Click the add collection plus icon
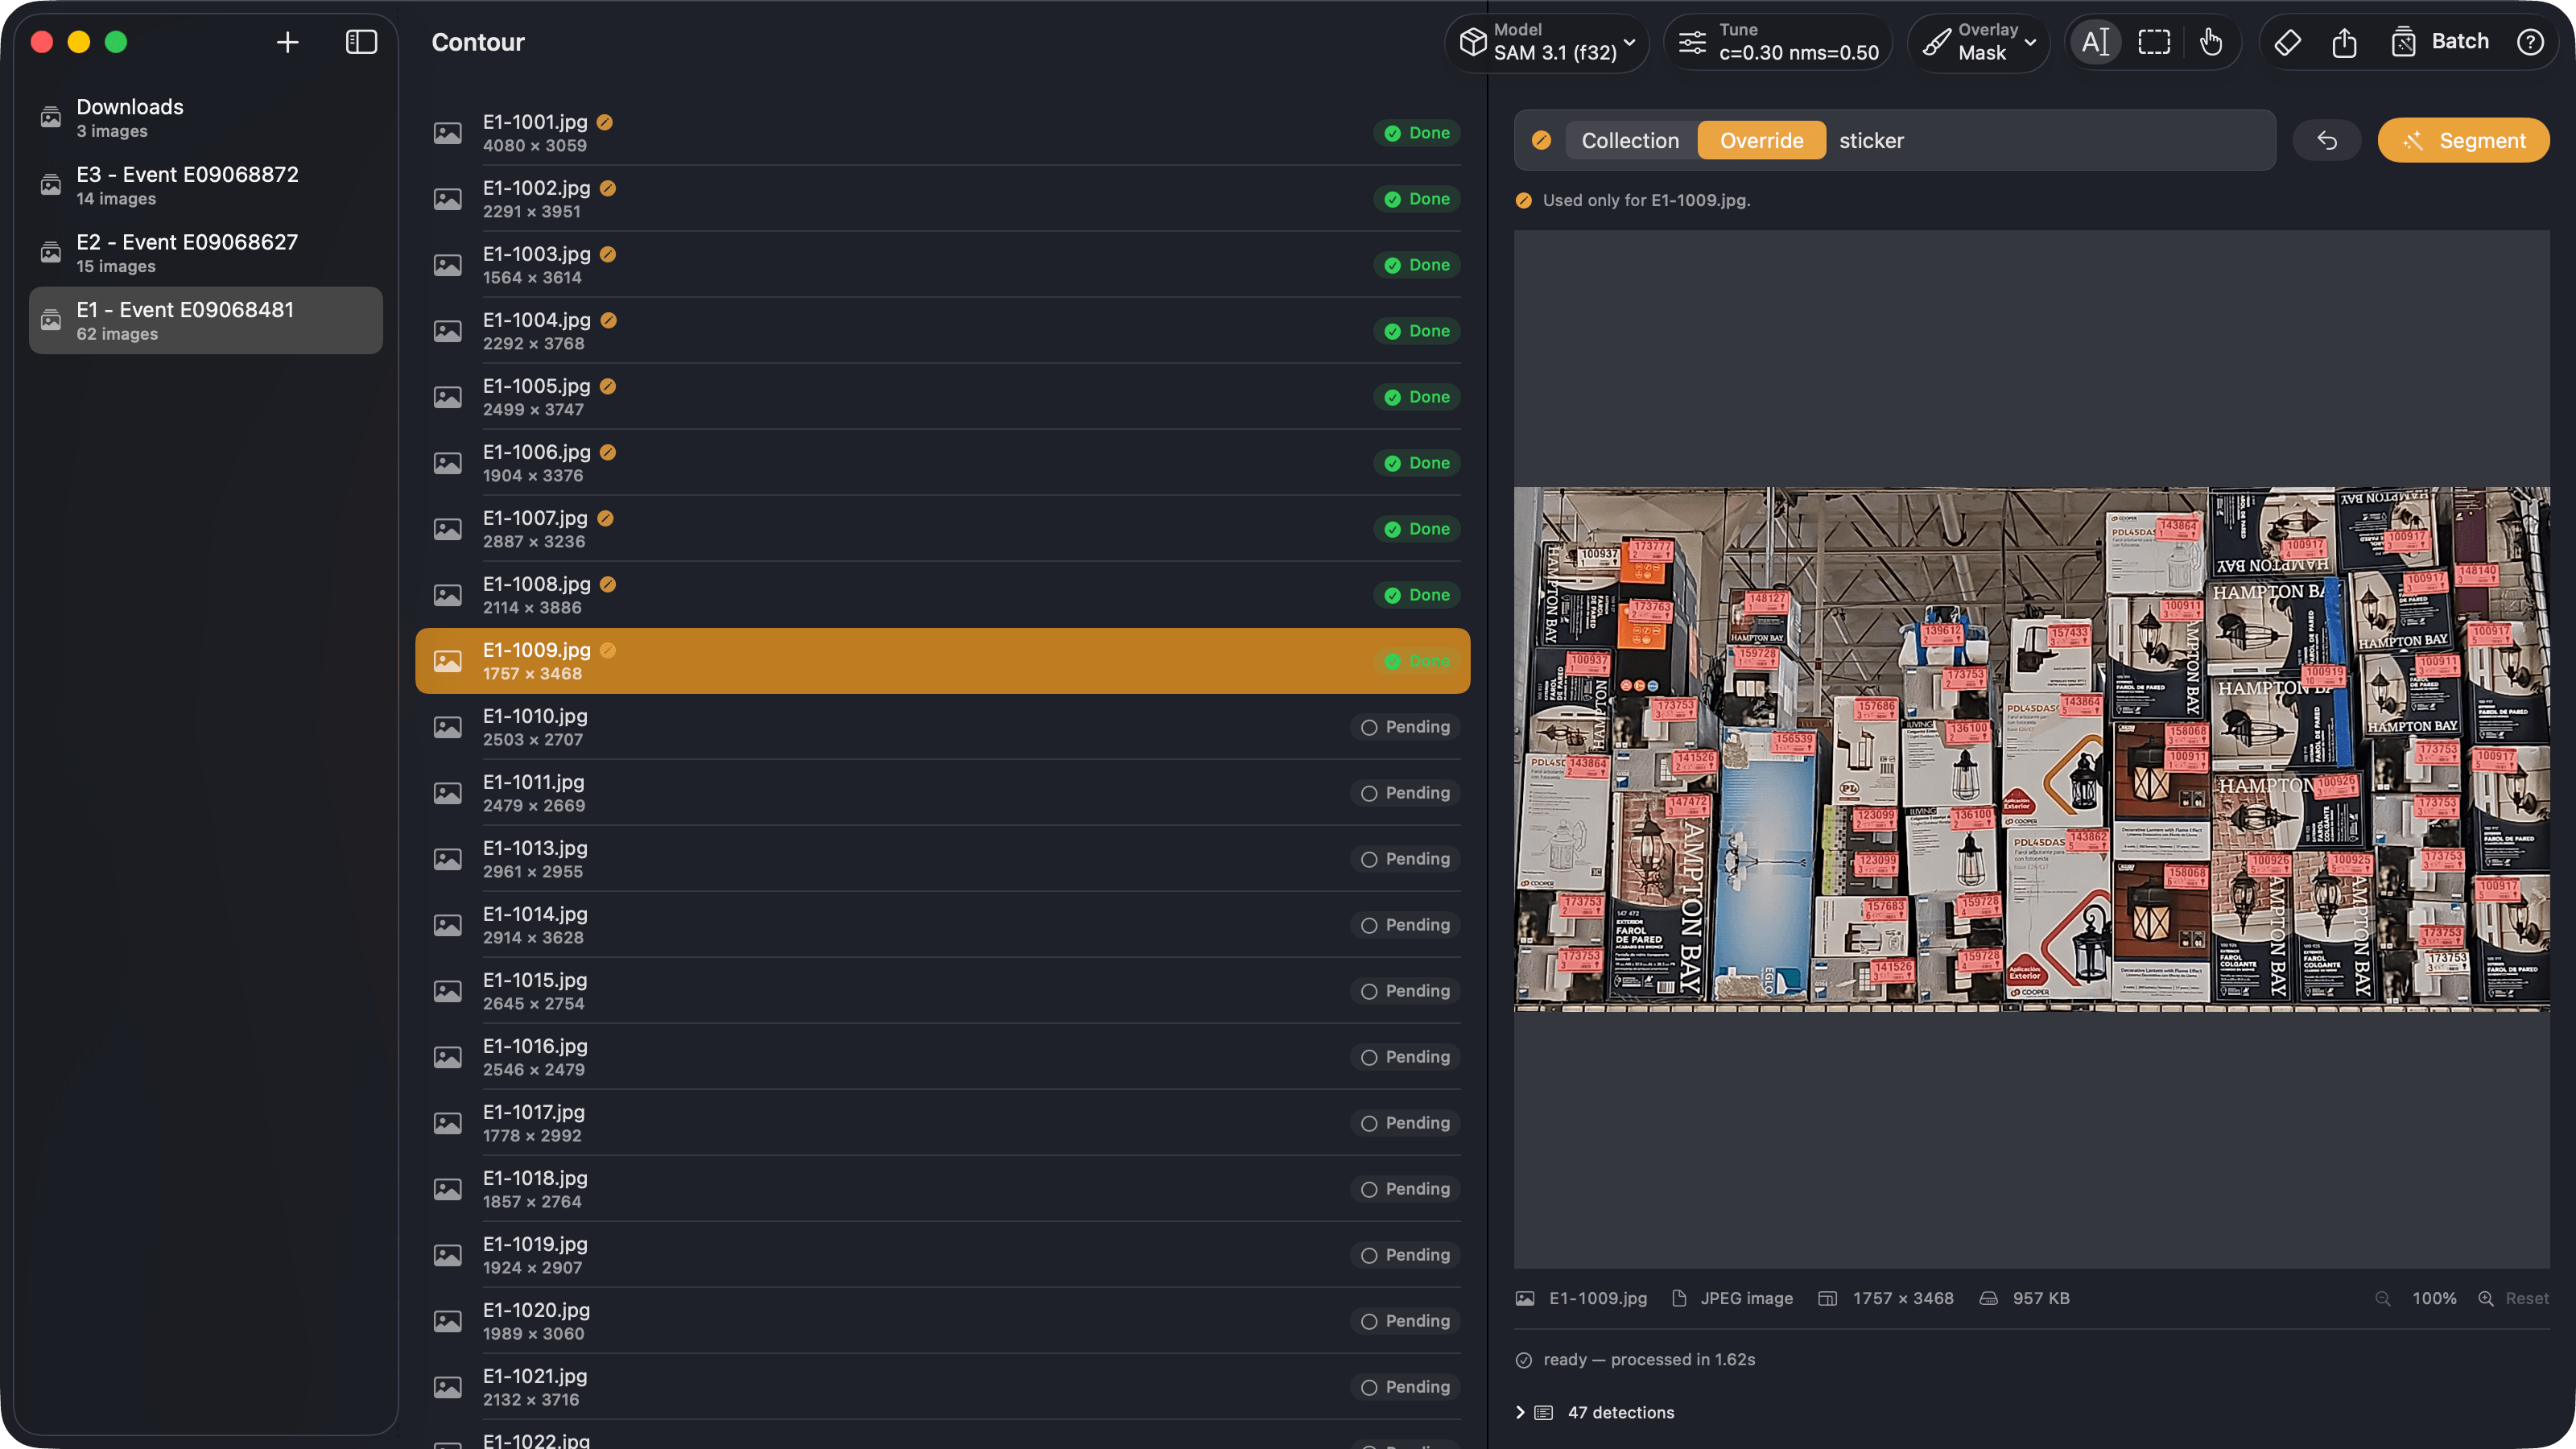This screenshot has width=2576, height=1449. 287,42
